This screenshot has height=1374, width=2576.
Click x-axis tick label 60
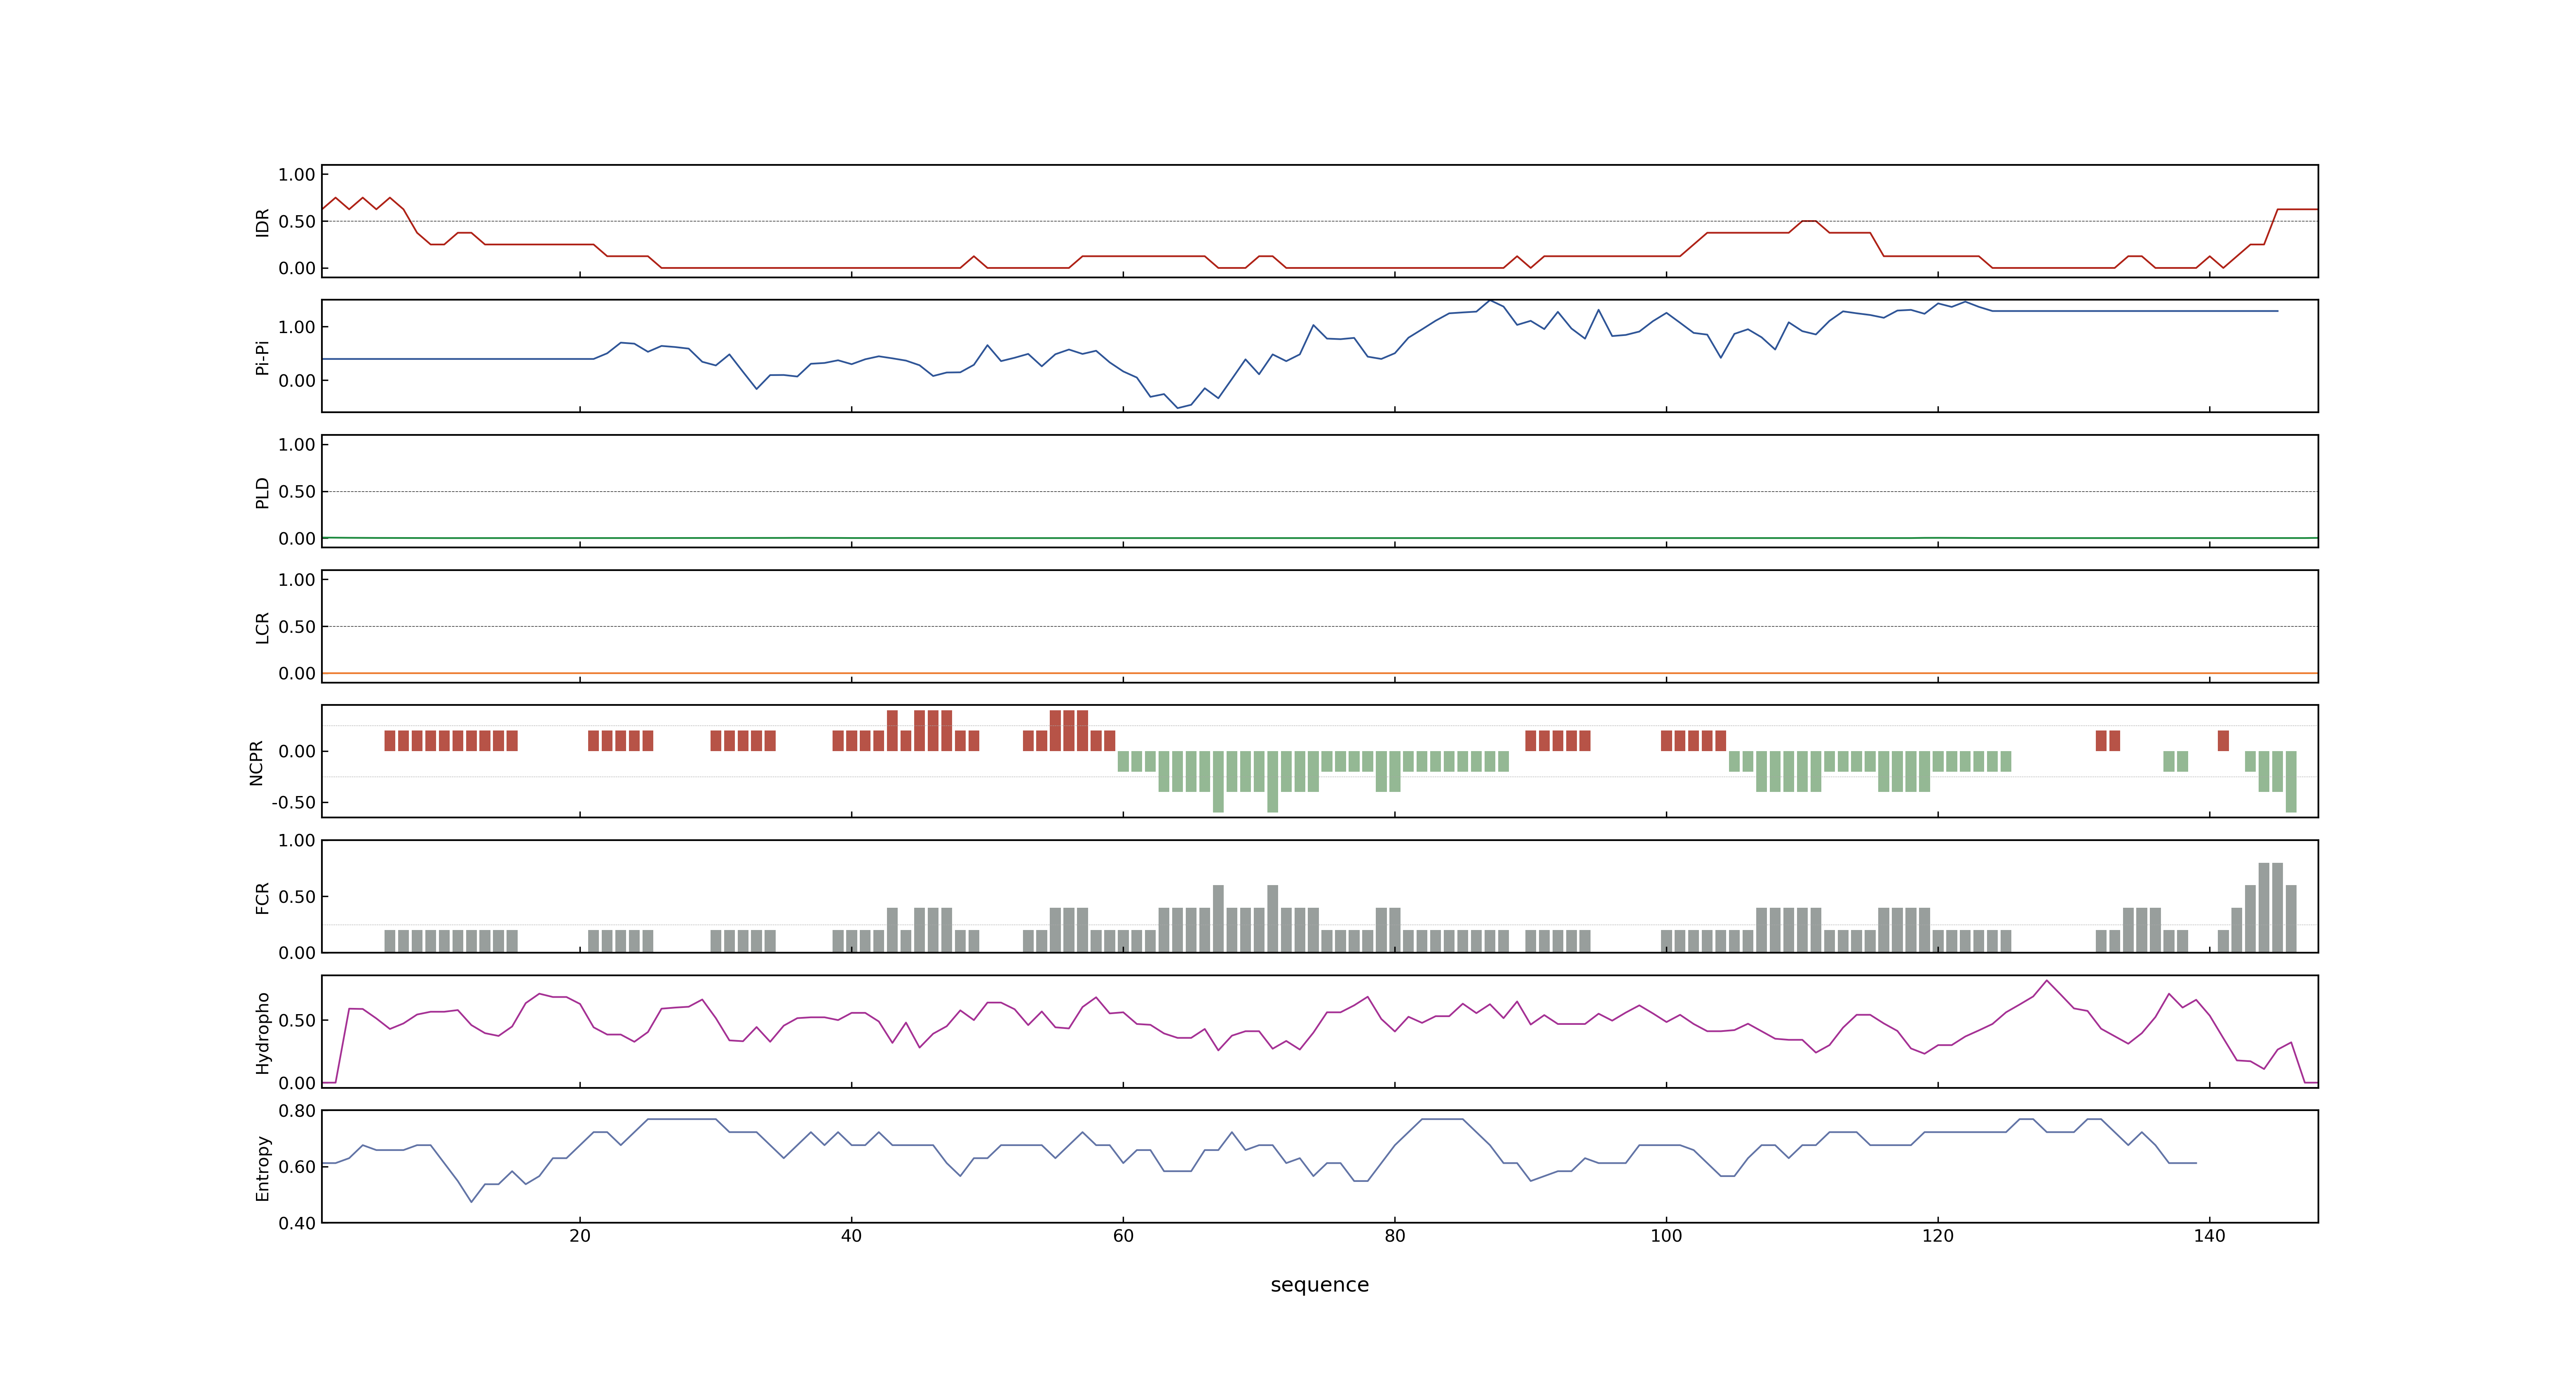(x=1123, y=1236)
